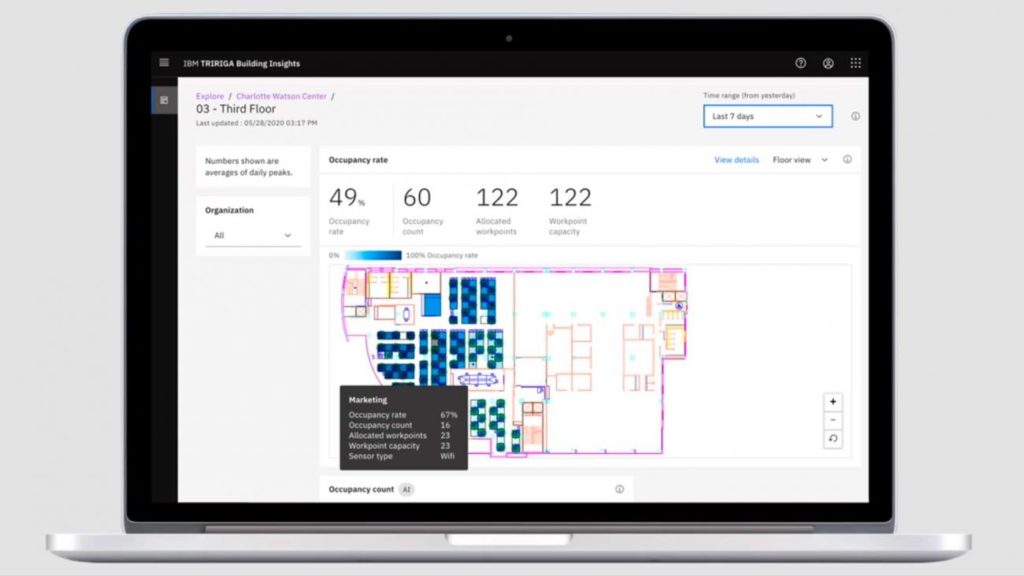Click the Allocated workpoints 23 row in tooltip

pos(399,436)
